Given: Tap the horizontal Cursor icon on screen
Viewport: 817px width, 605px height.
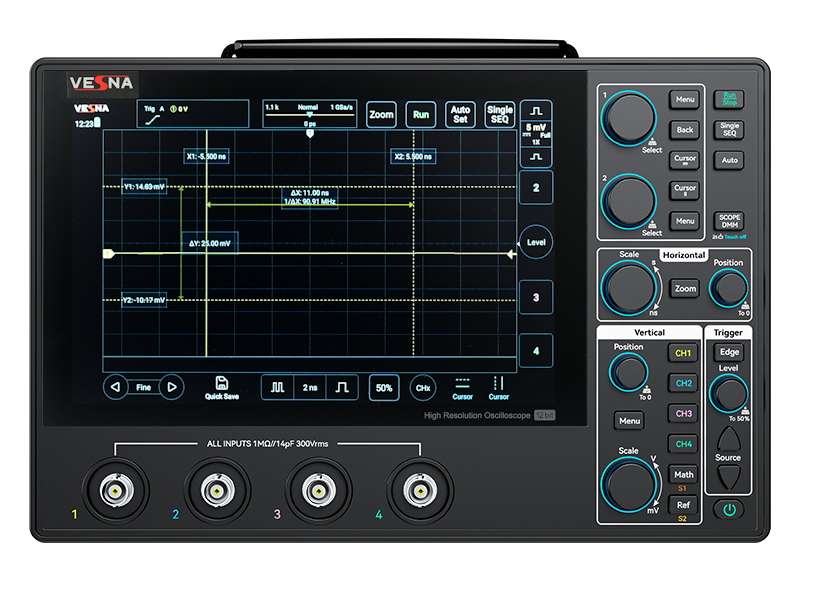Looking at the screenshot, I should 462,383.
